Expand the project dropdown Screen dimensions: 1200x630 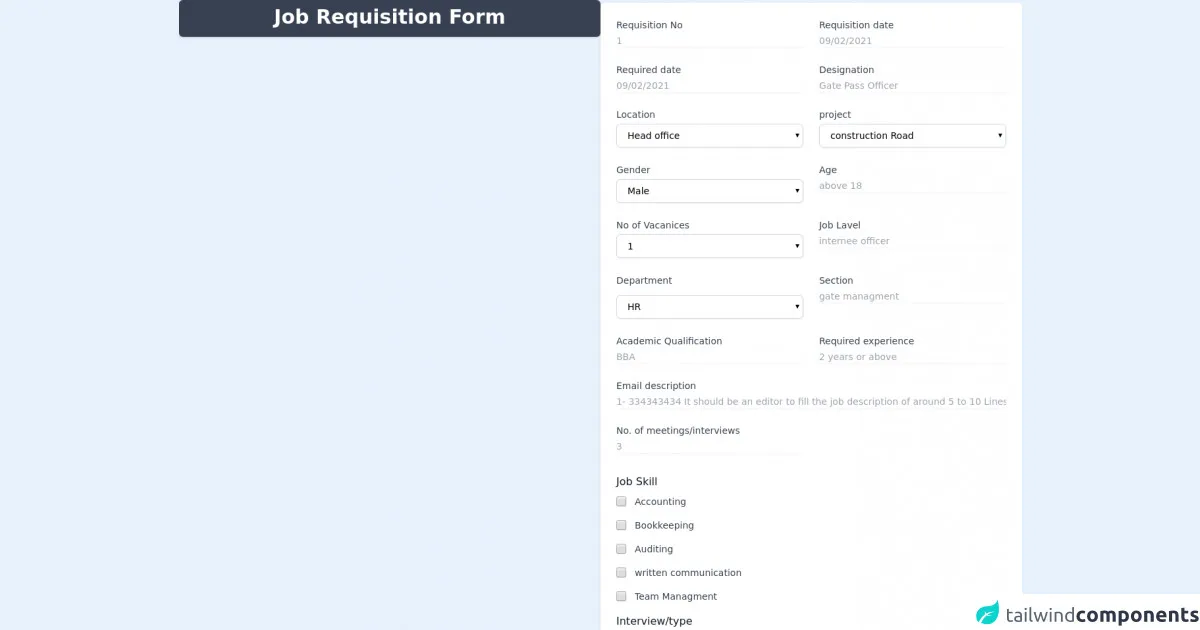(x=912, y=136)
